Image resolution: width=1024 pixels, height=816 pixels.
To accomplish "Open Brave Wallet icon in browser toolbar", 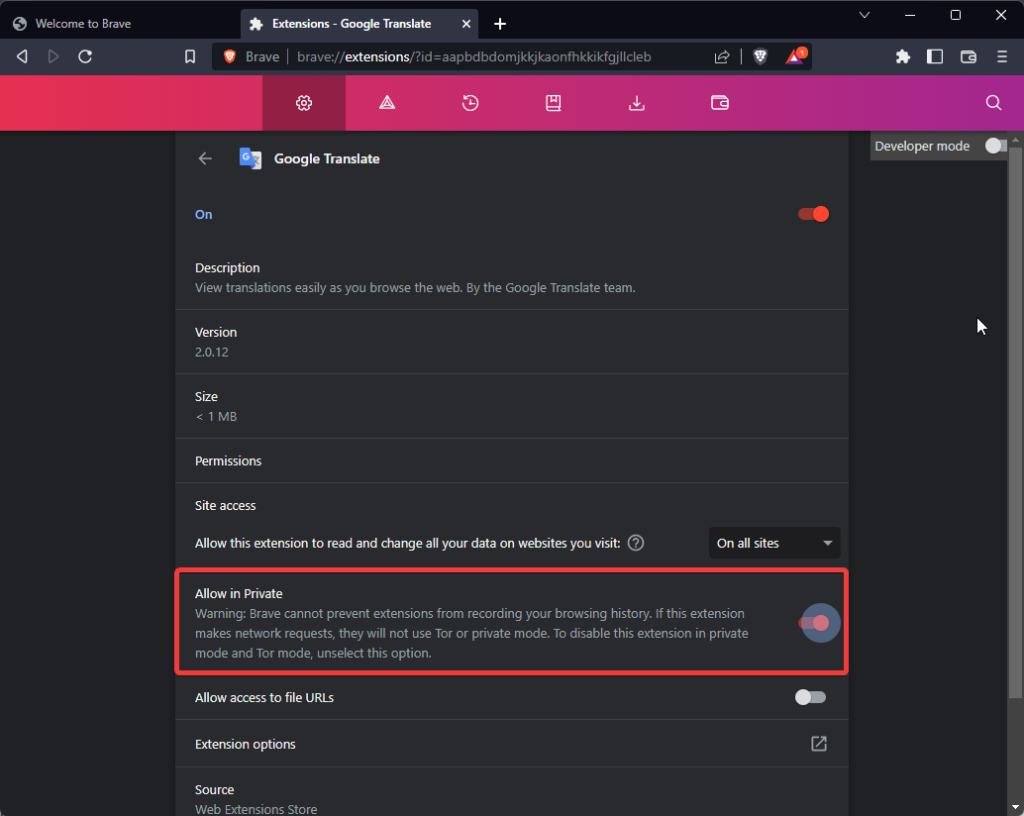I will click(968, 57).
